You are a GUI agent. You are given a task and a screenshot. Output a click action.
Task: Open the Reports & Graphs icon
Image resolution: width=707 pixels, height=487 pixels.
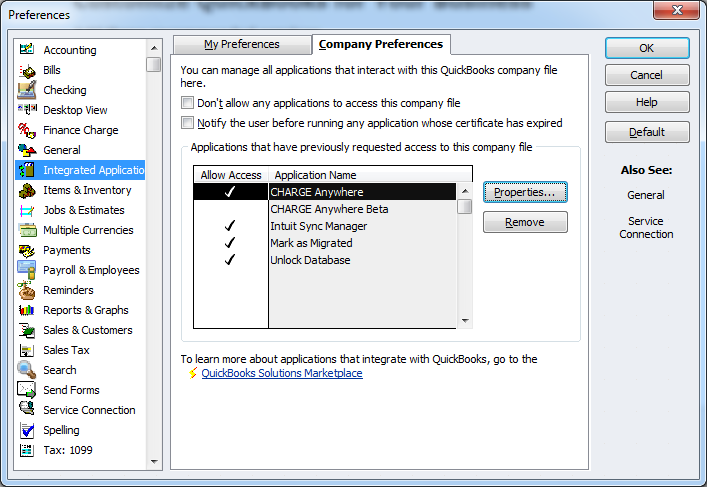click(26, 310)
